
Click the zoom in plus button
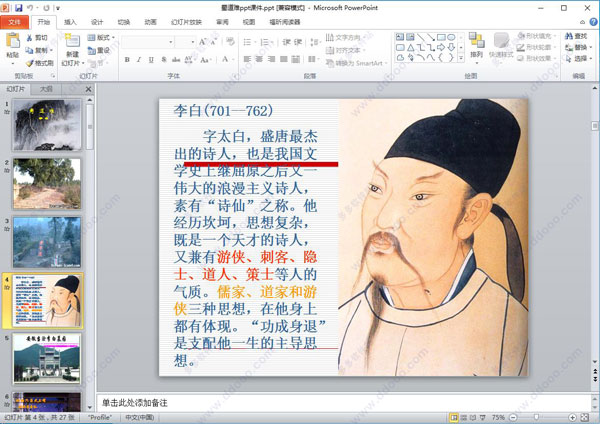click(x=572, y=417)
